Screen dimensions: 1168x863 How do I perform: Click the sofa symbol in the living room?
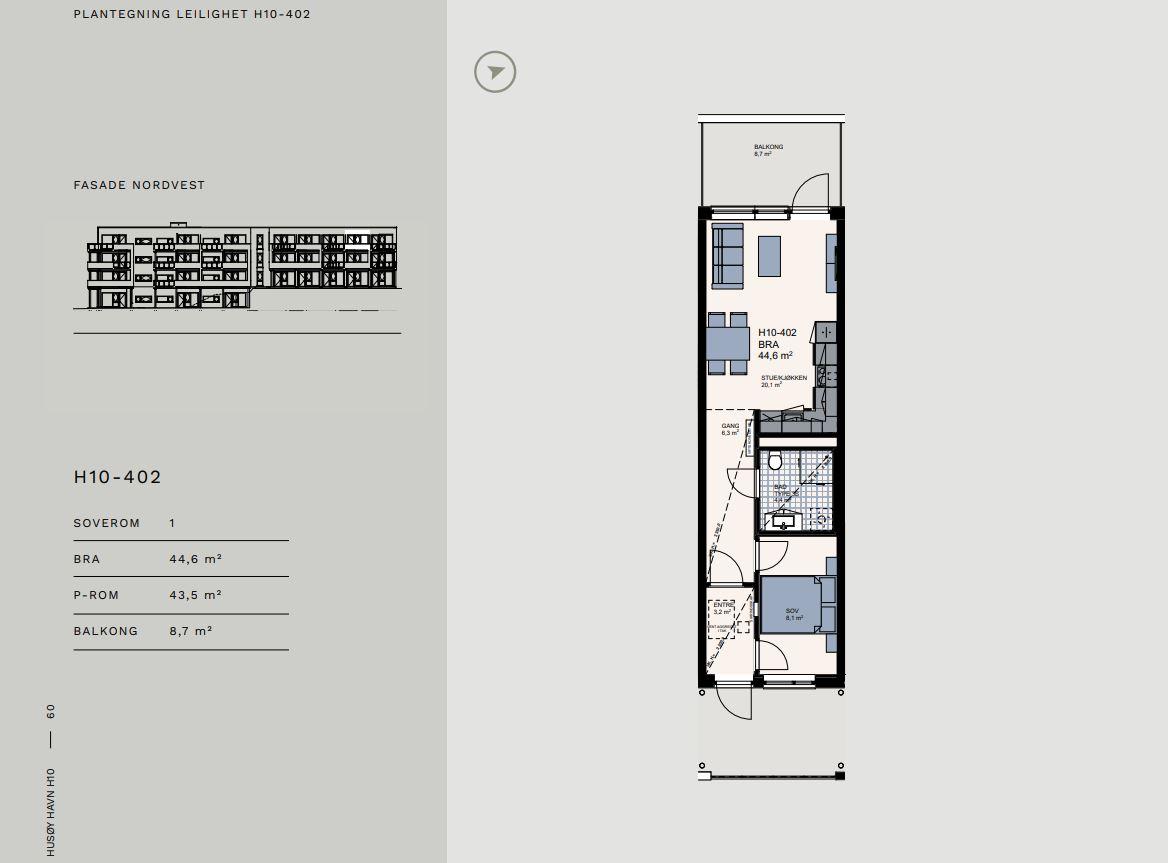728,255
